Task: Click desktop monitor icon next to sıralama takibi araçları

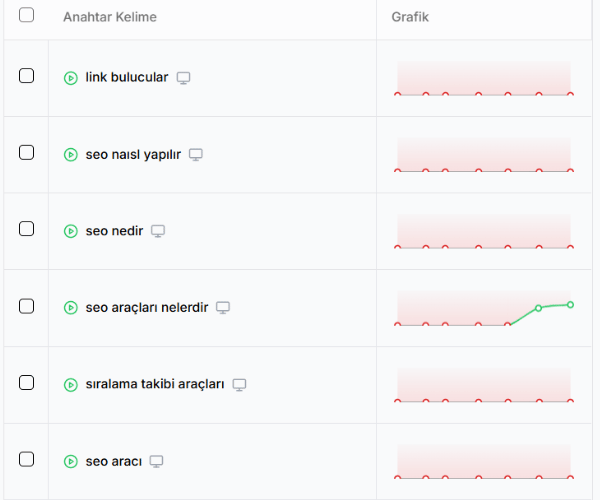Action: pyautogui.click(x=239, y=384)
